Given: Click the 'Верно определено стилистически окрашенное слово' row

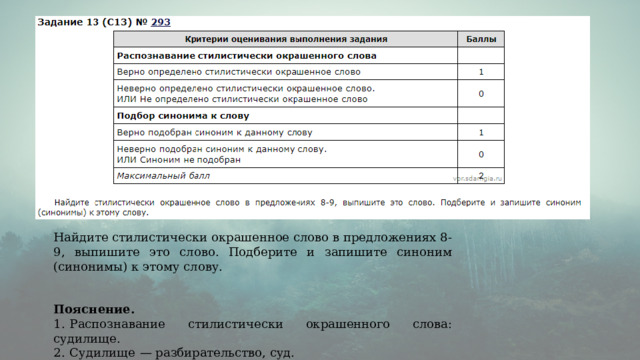Looking at the screenshot, I should 309,72.
